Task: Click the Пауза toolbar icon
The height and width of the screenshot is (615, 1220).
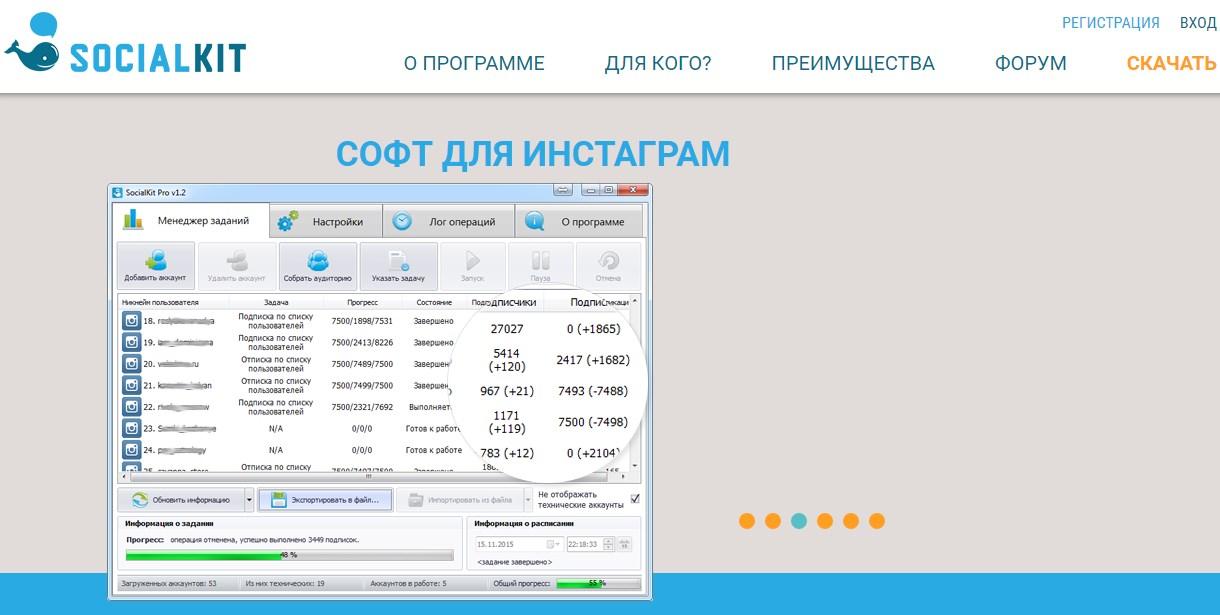Action: 541,261
